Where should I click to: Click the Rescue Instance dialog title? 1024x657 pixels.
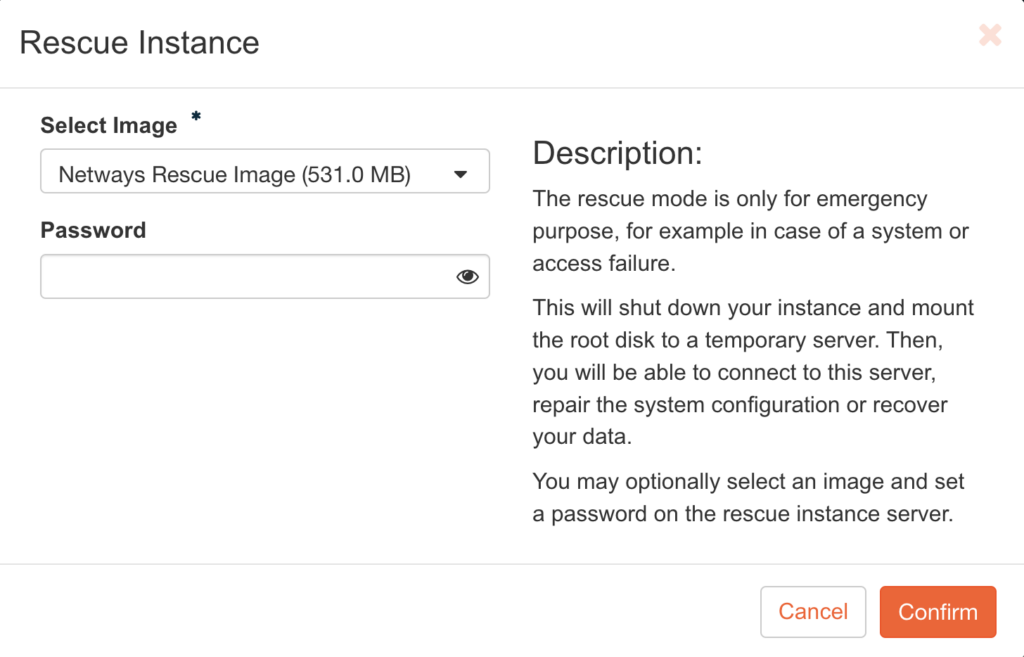tap(139, 43)
